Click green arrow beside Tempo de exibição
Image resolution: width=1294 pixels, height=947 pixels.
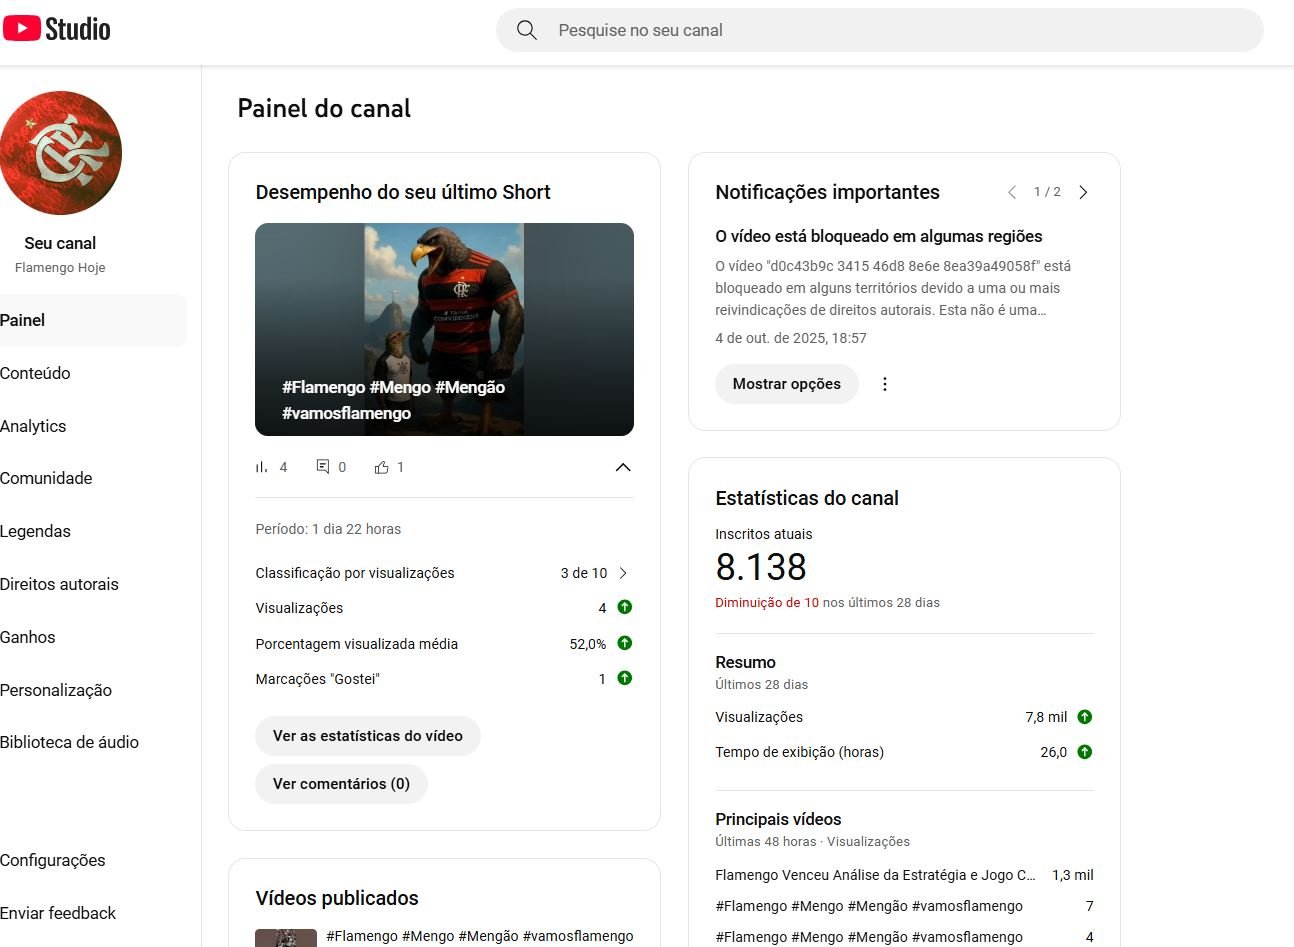tap(1085, 752)
